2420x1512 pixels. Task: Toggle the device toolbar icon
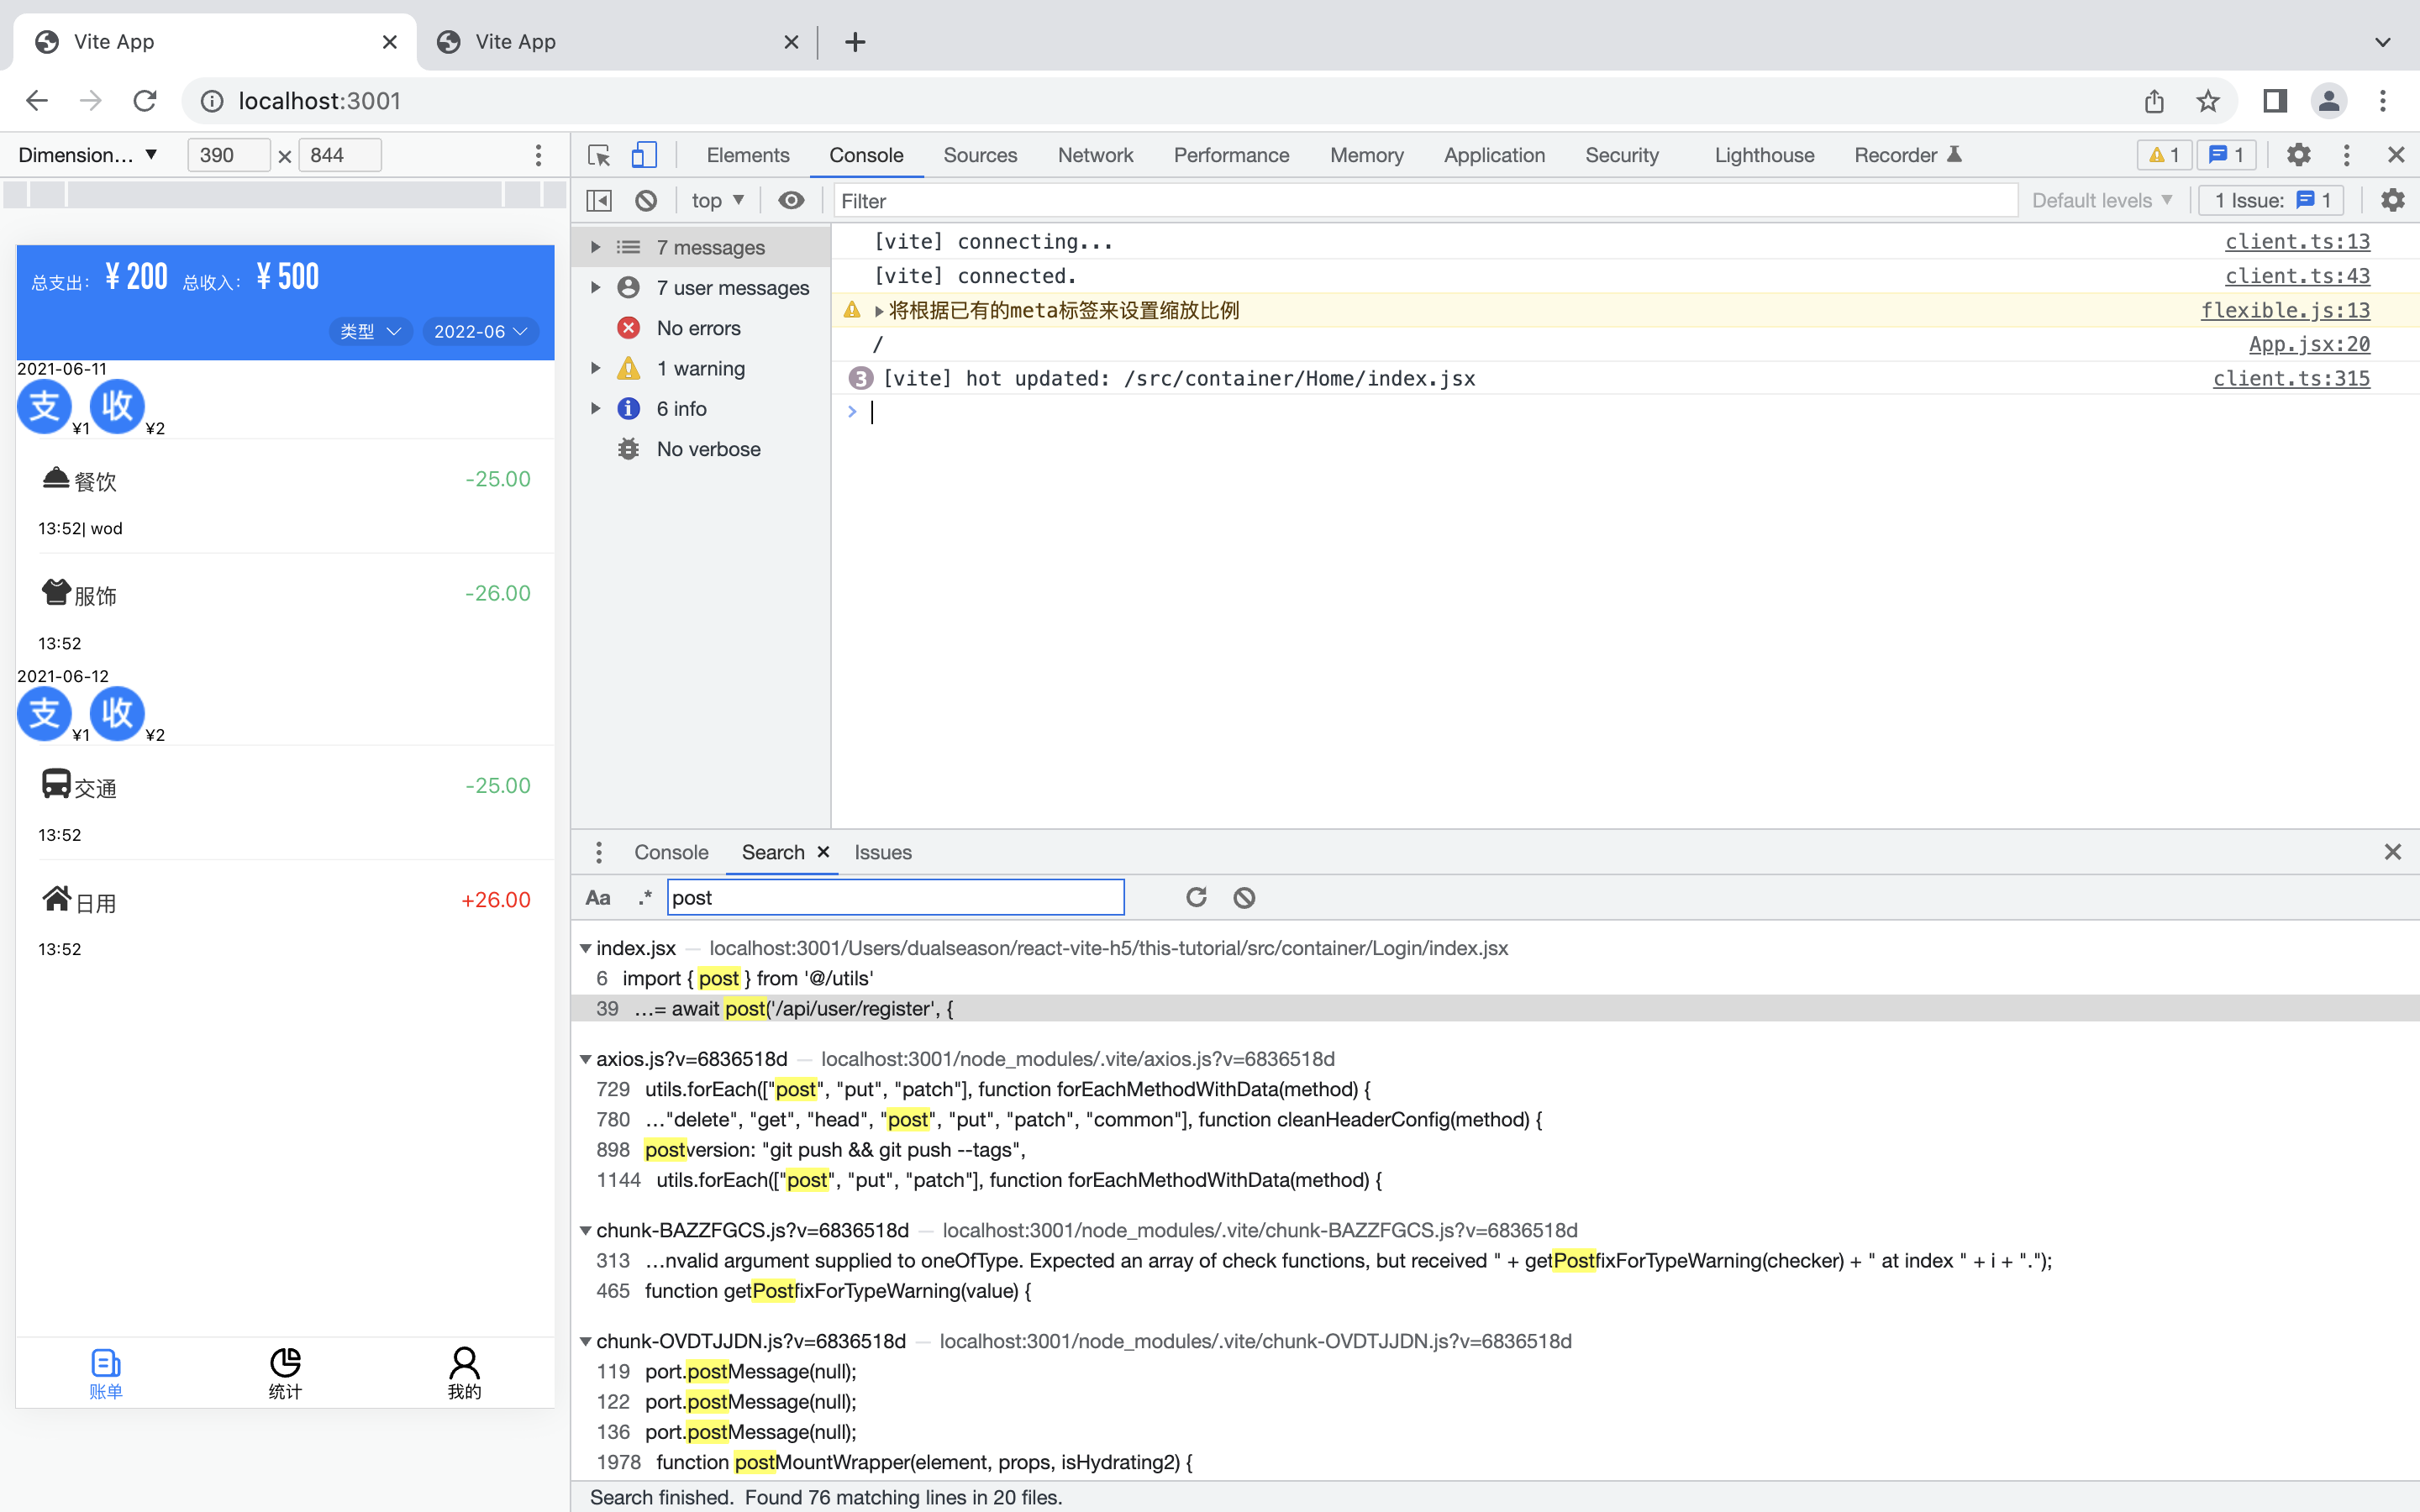[x=644, y=155]
